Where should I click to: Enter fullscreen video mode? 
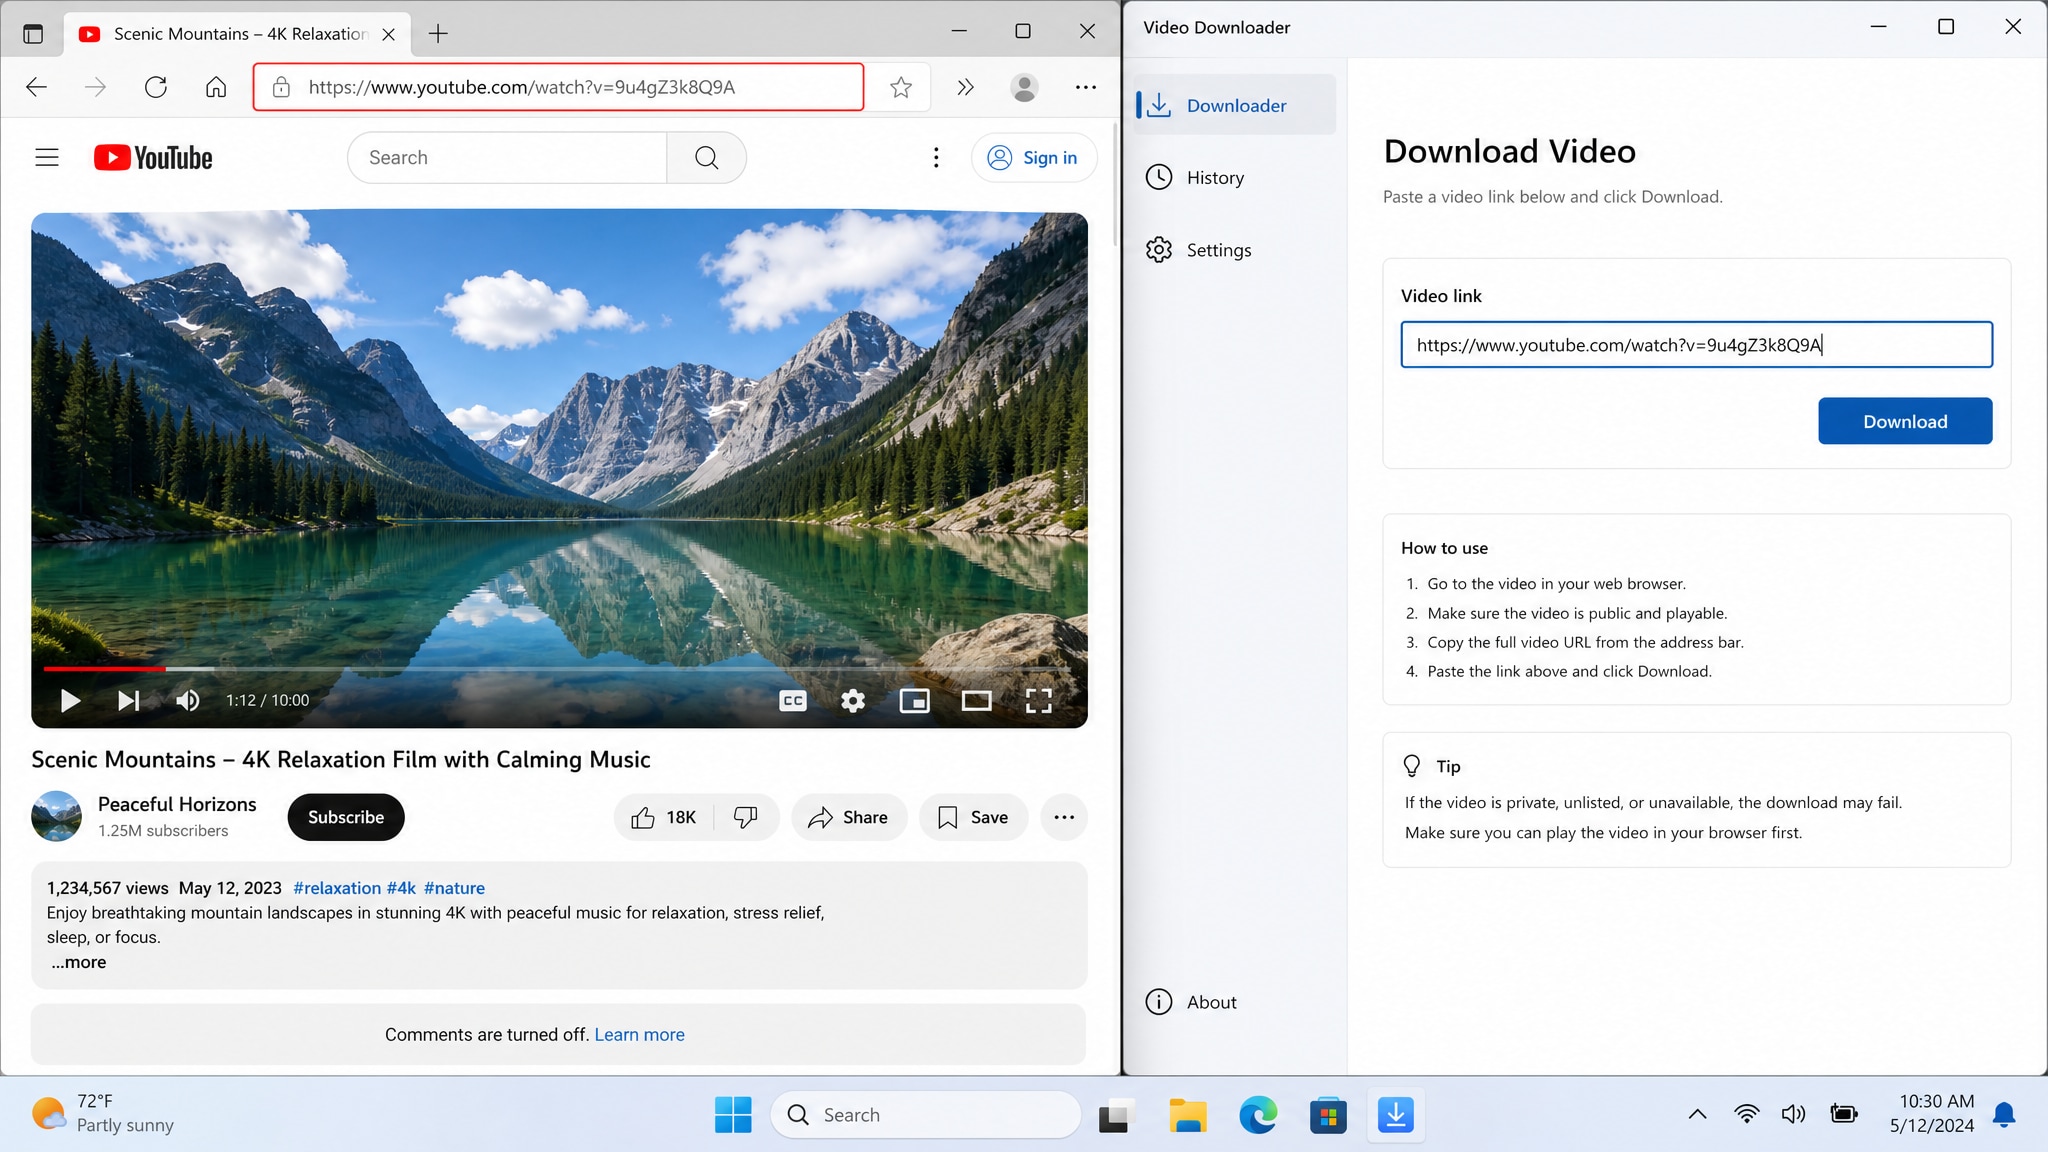click(x=1039, y=701)
